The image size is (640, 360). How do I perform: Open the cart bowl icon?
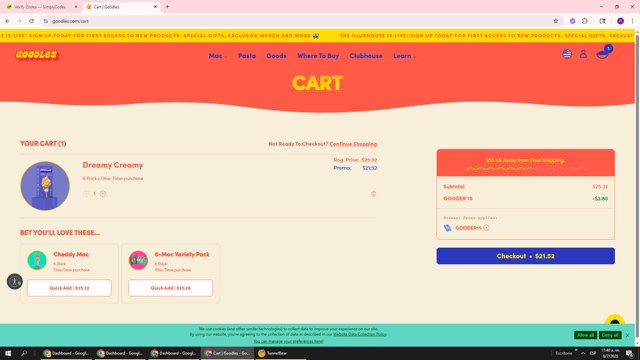603,53
